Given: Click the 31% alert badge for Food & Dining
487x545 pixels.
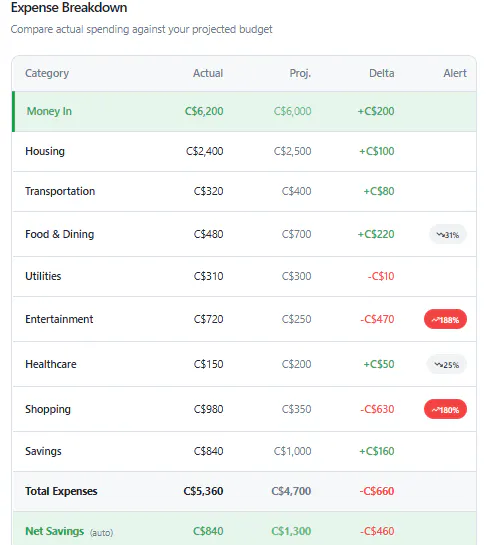Looking at the screenshot, I should tap(448, 234).
